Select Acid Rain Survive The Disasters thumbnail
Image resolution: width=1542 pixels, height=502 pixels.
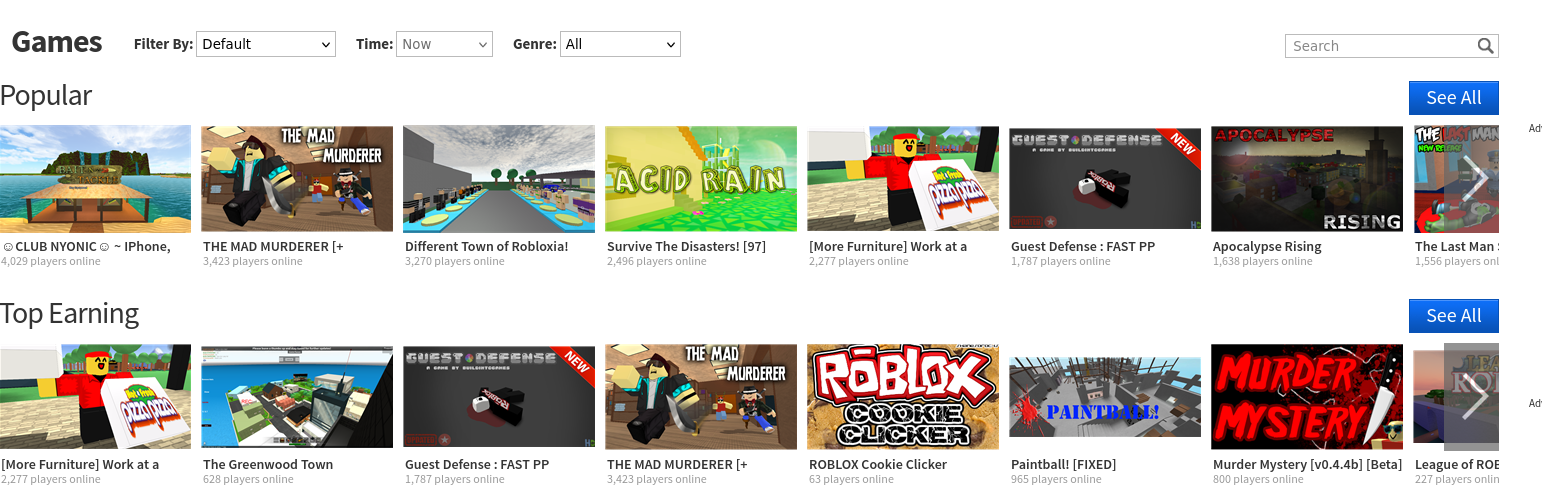[701, 178]
